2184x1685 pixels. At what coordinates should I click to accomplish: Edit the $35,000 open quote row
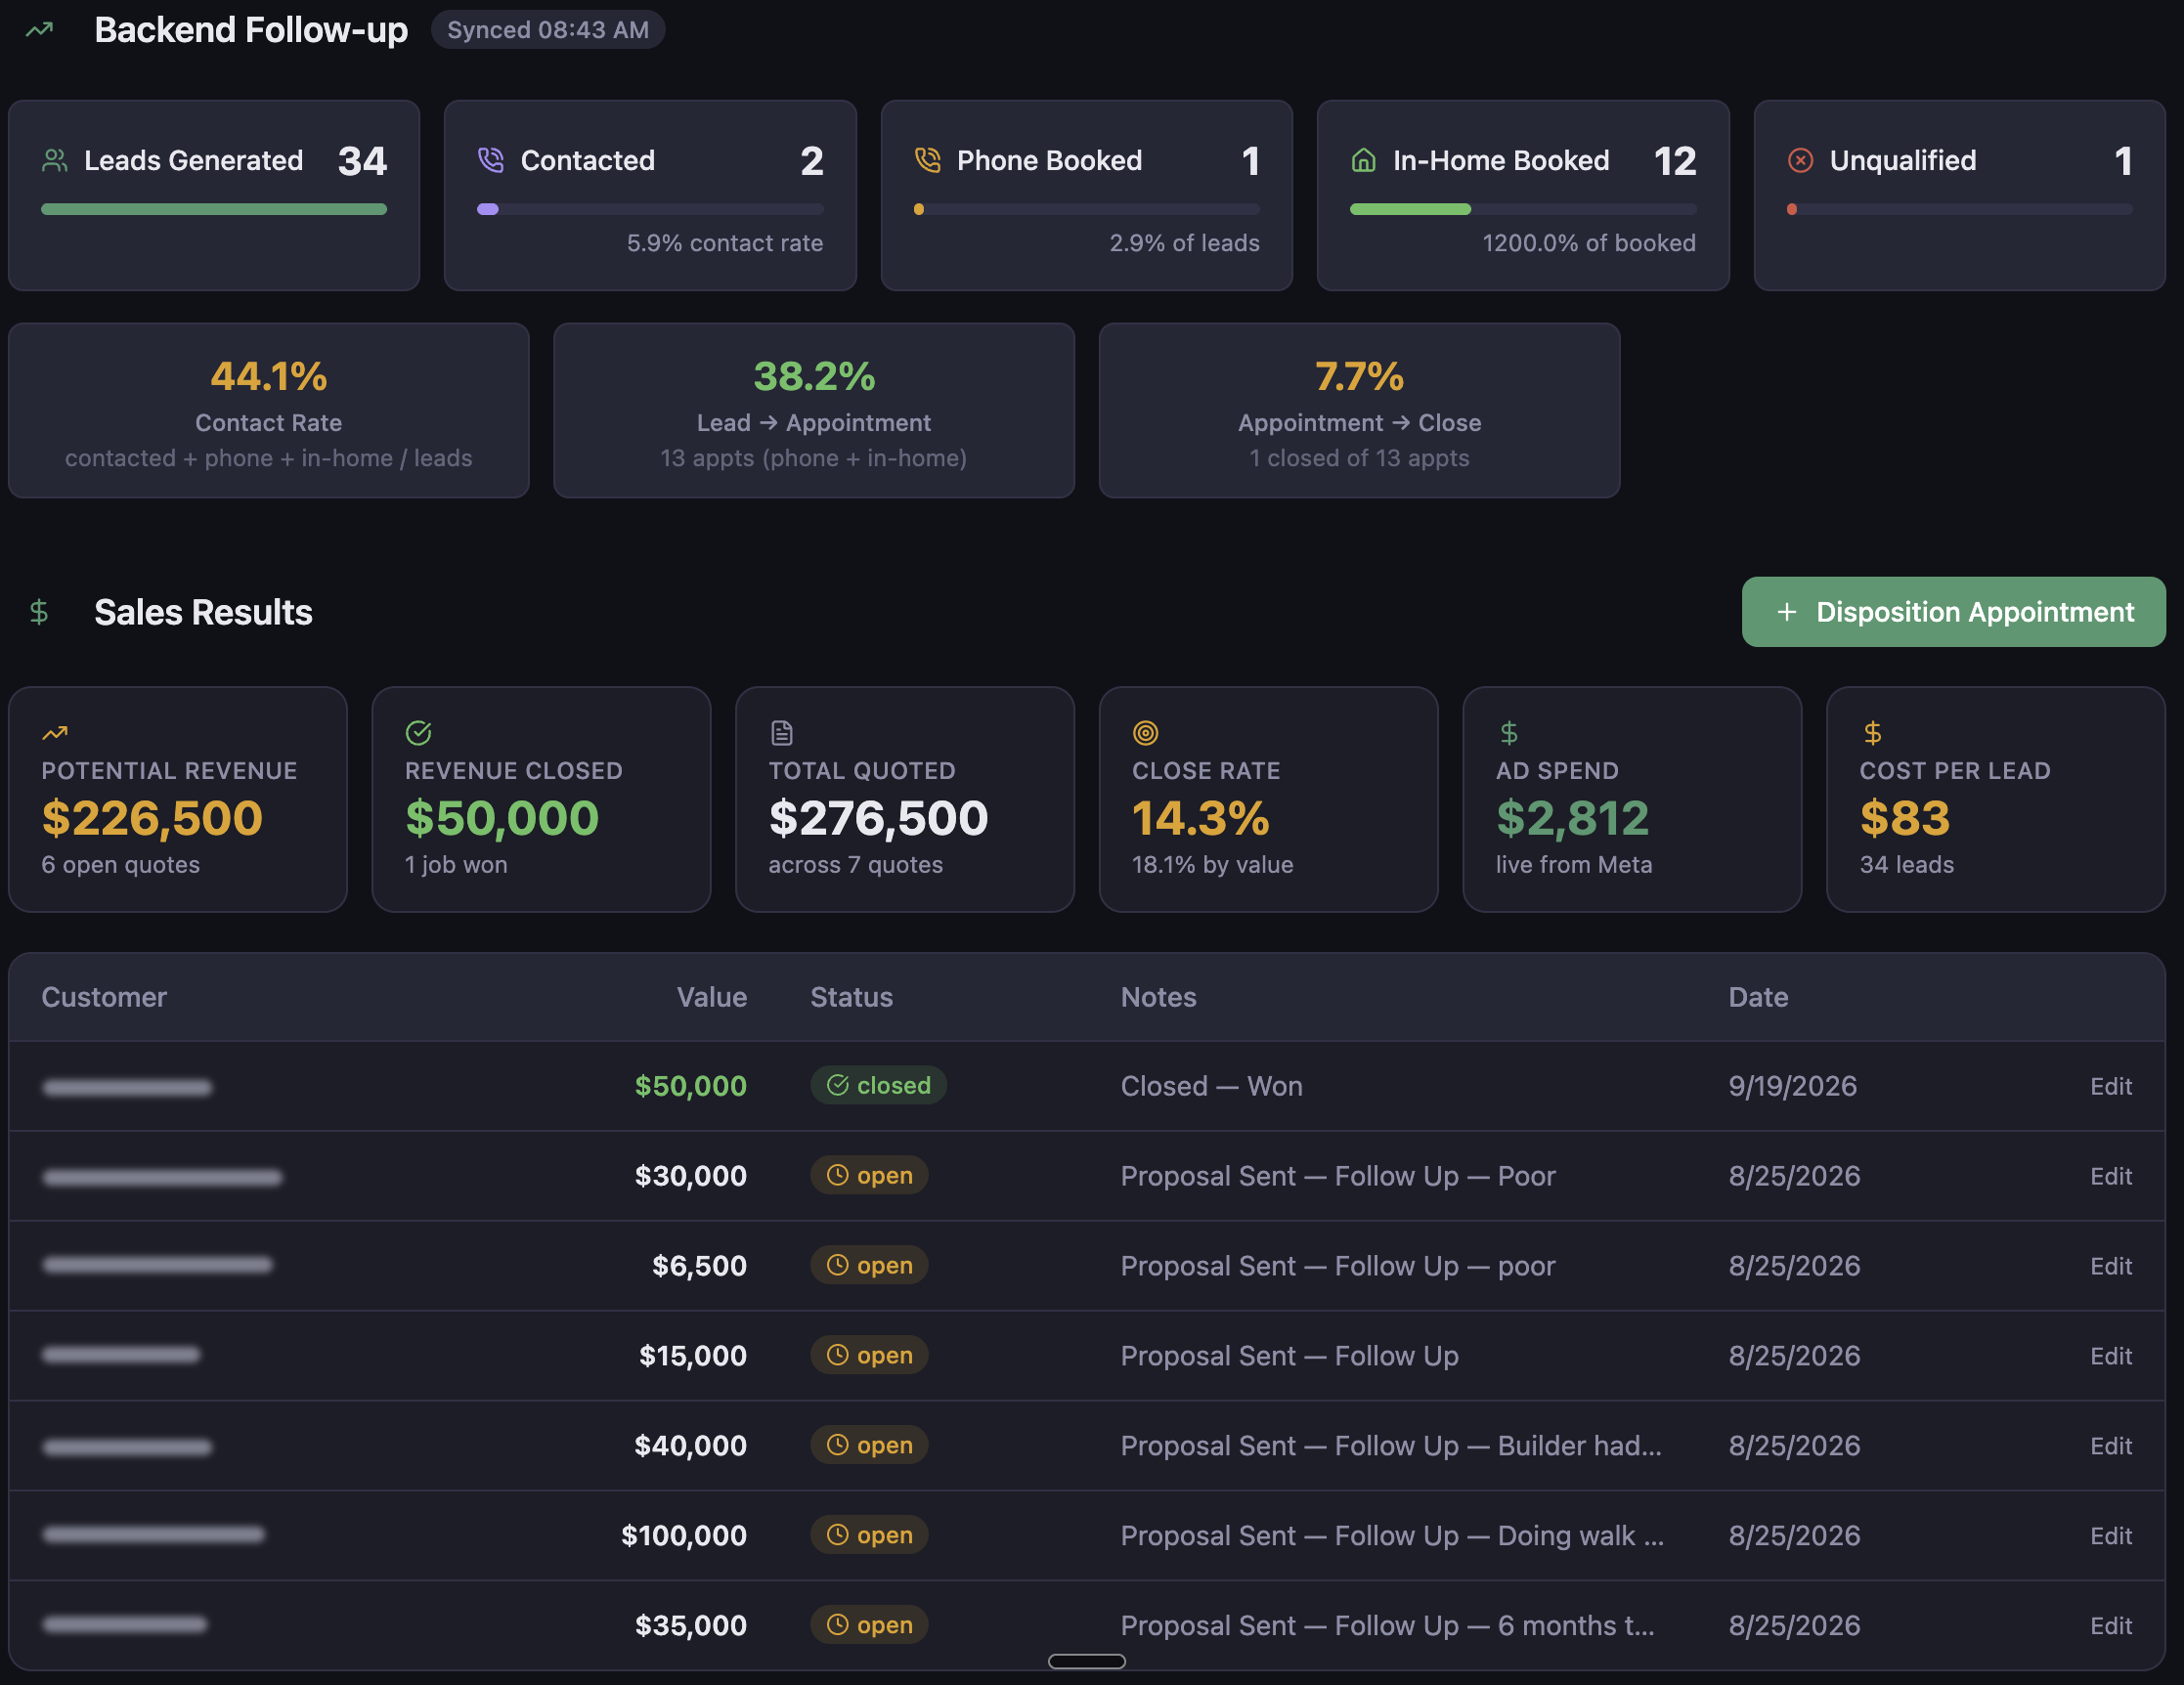(x=2110, y=1626)
